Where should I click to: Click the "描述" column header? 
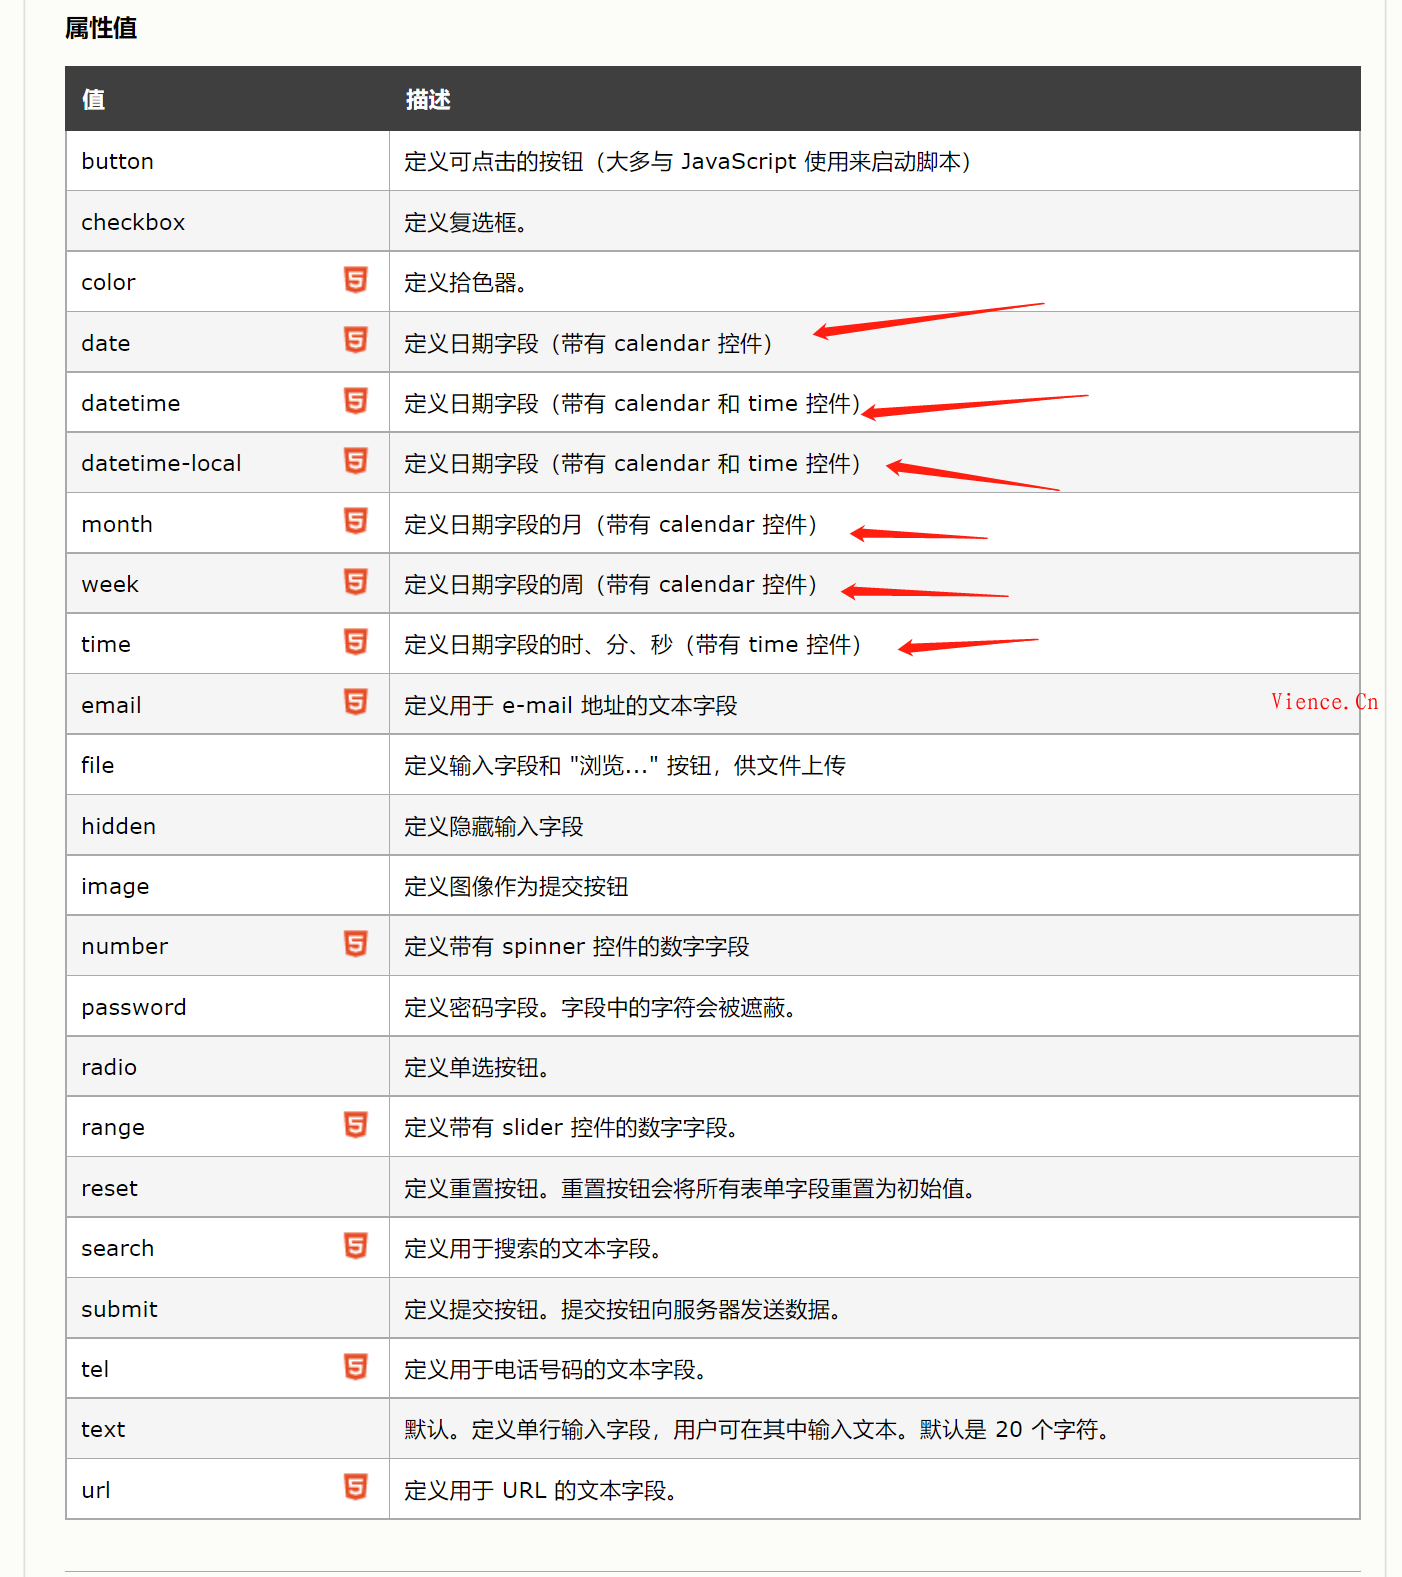tap(428, 100)
